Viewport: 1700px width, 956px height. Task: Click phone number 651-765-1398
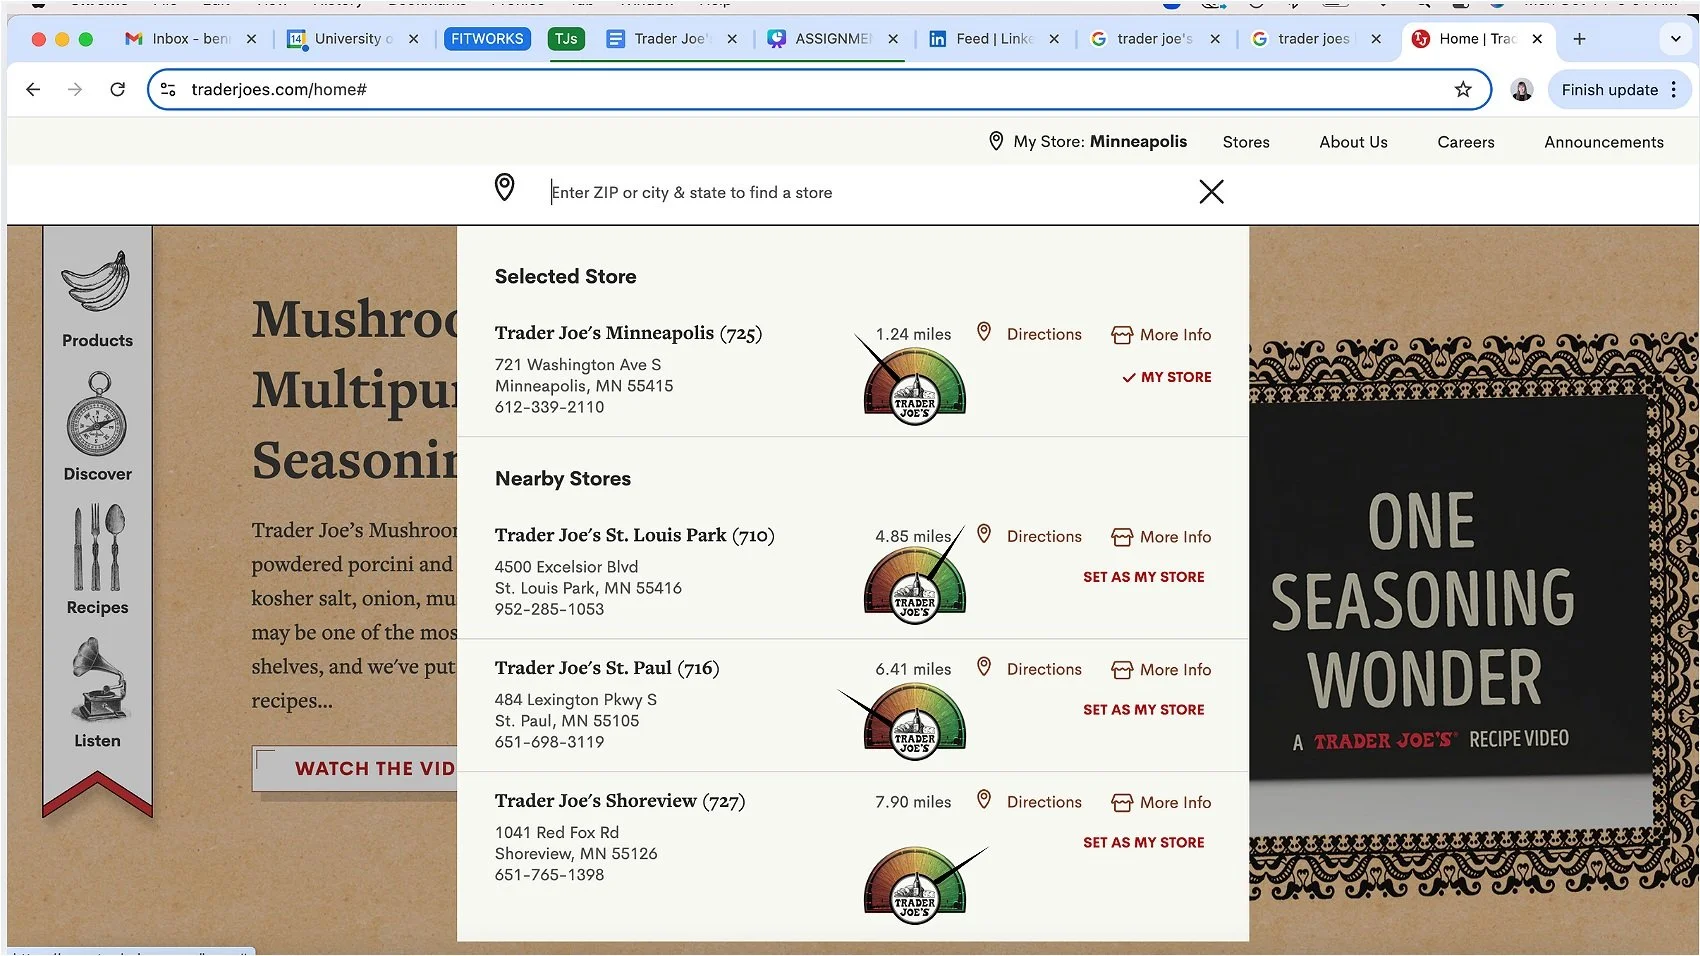point(549,875)
